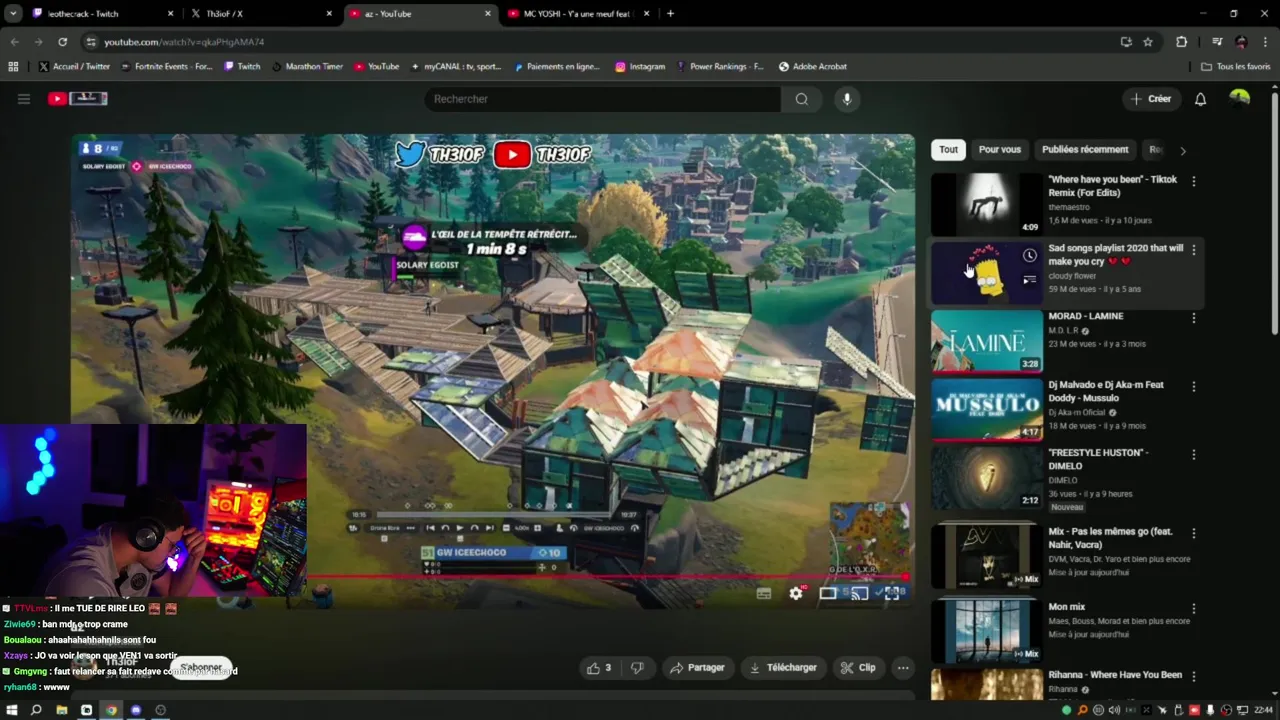Viewport: 1280px width, 720px height.
Task: Click the Partager button
Action: [697, 668]
